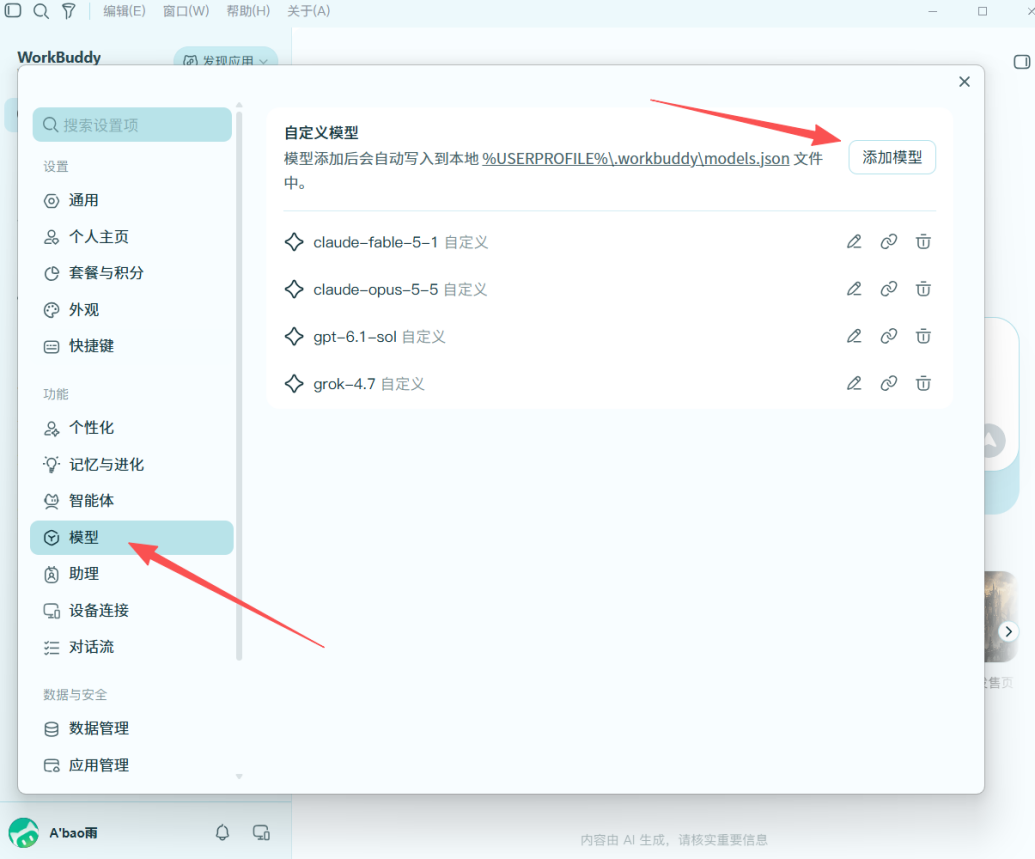Select the 模型 settings item
Image resolution: width=1035 pixels, height=859 pixels.
132,537
